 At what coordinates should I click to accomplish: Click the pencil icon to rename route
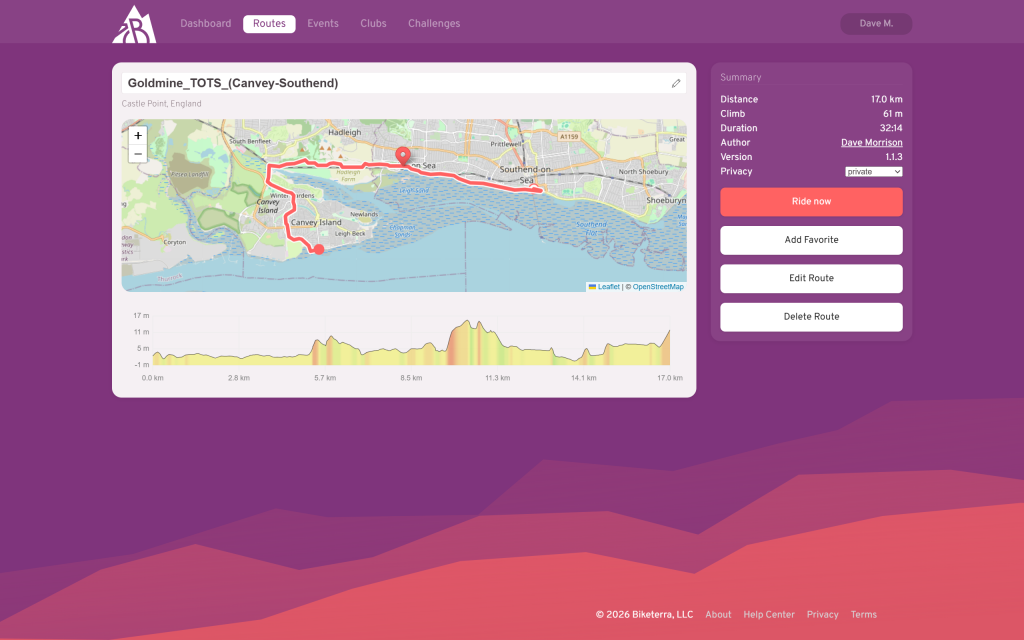coord(676,83)
